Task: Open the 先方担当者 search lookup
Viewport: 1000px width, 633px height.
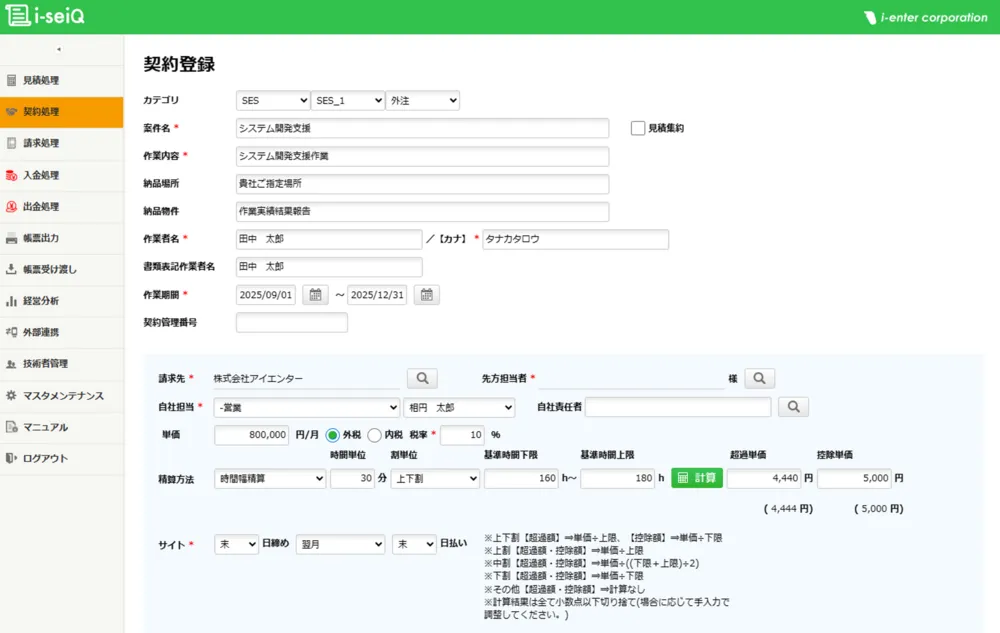Action: pyautogui.click(x=761, y=378)
